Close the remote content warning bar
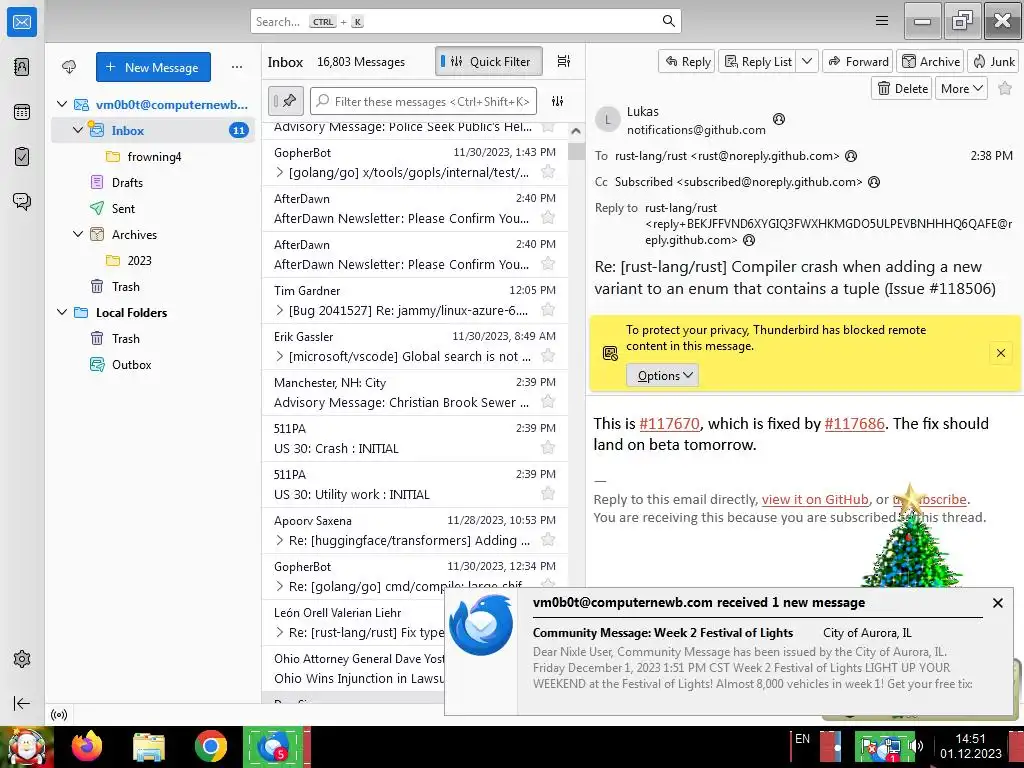 (1000, 353)
